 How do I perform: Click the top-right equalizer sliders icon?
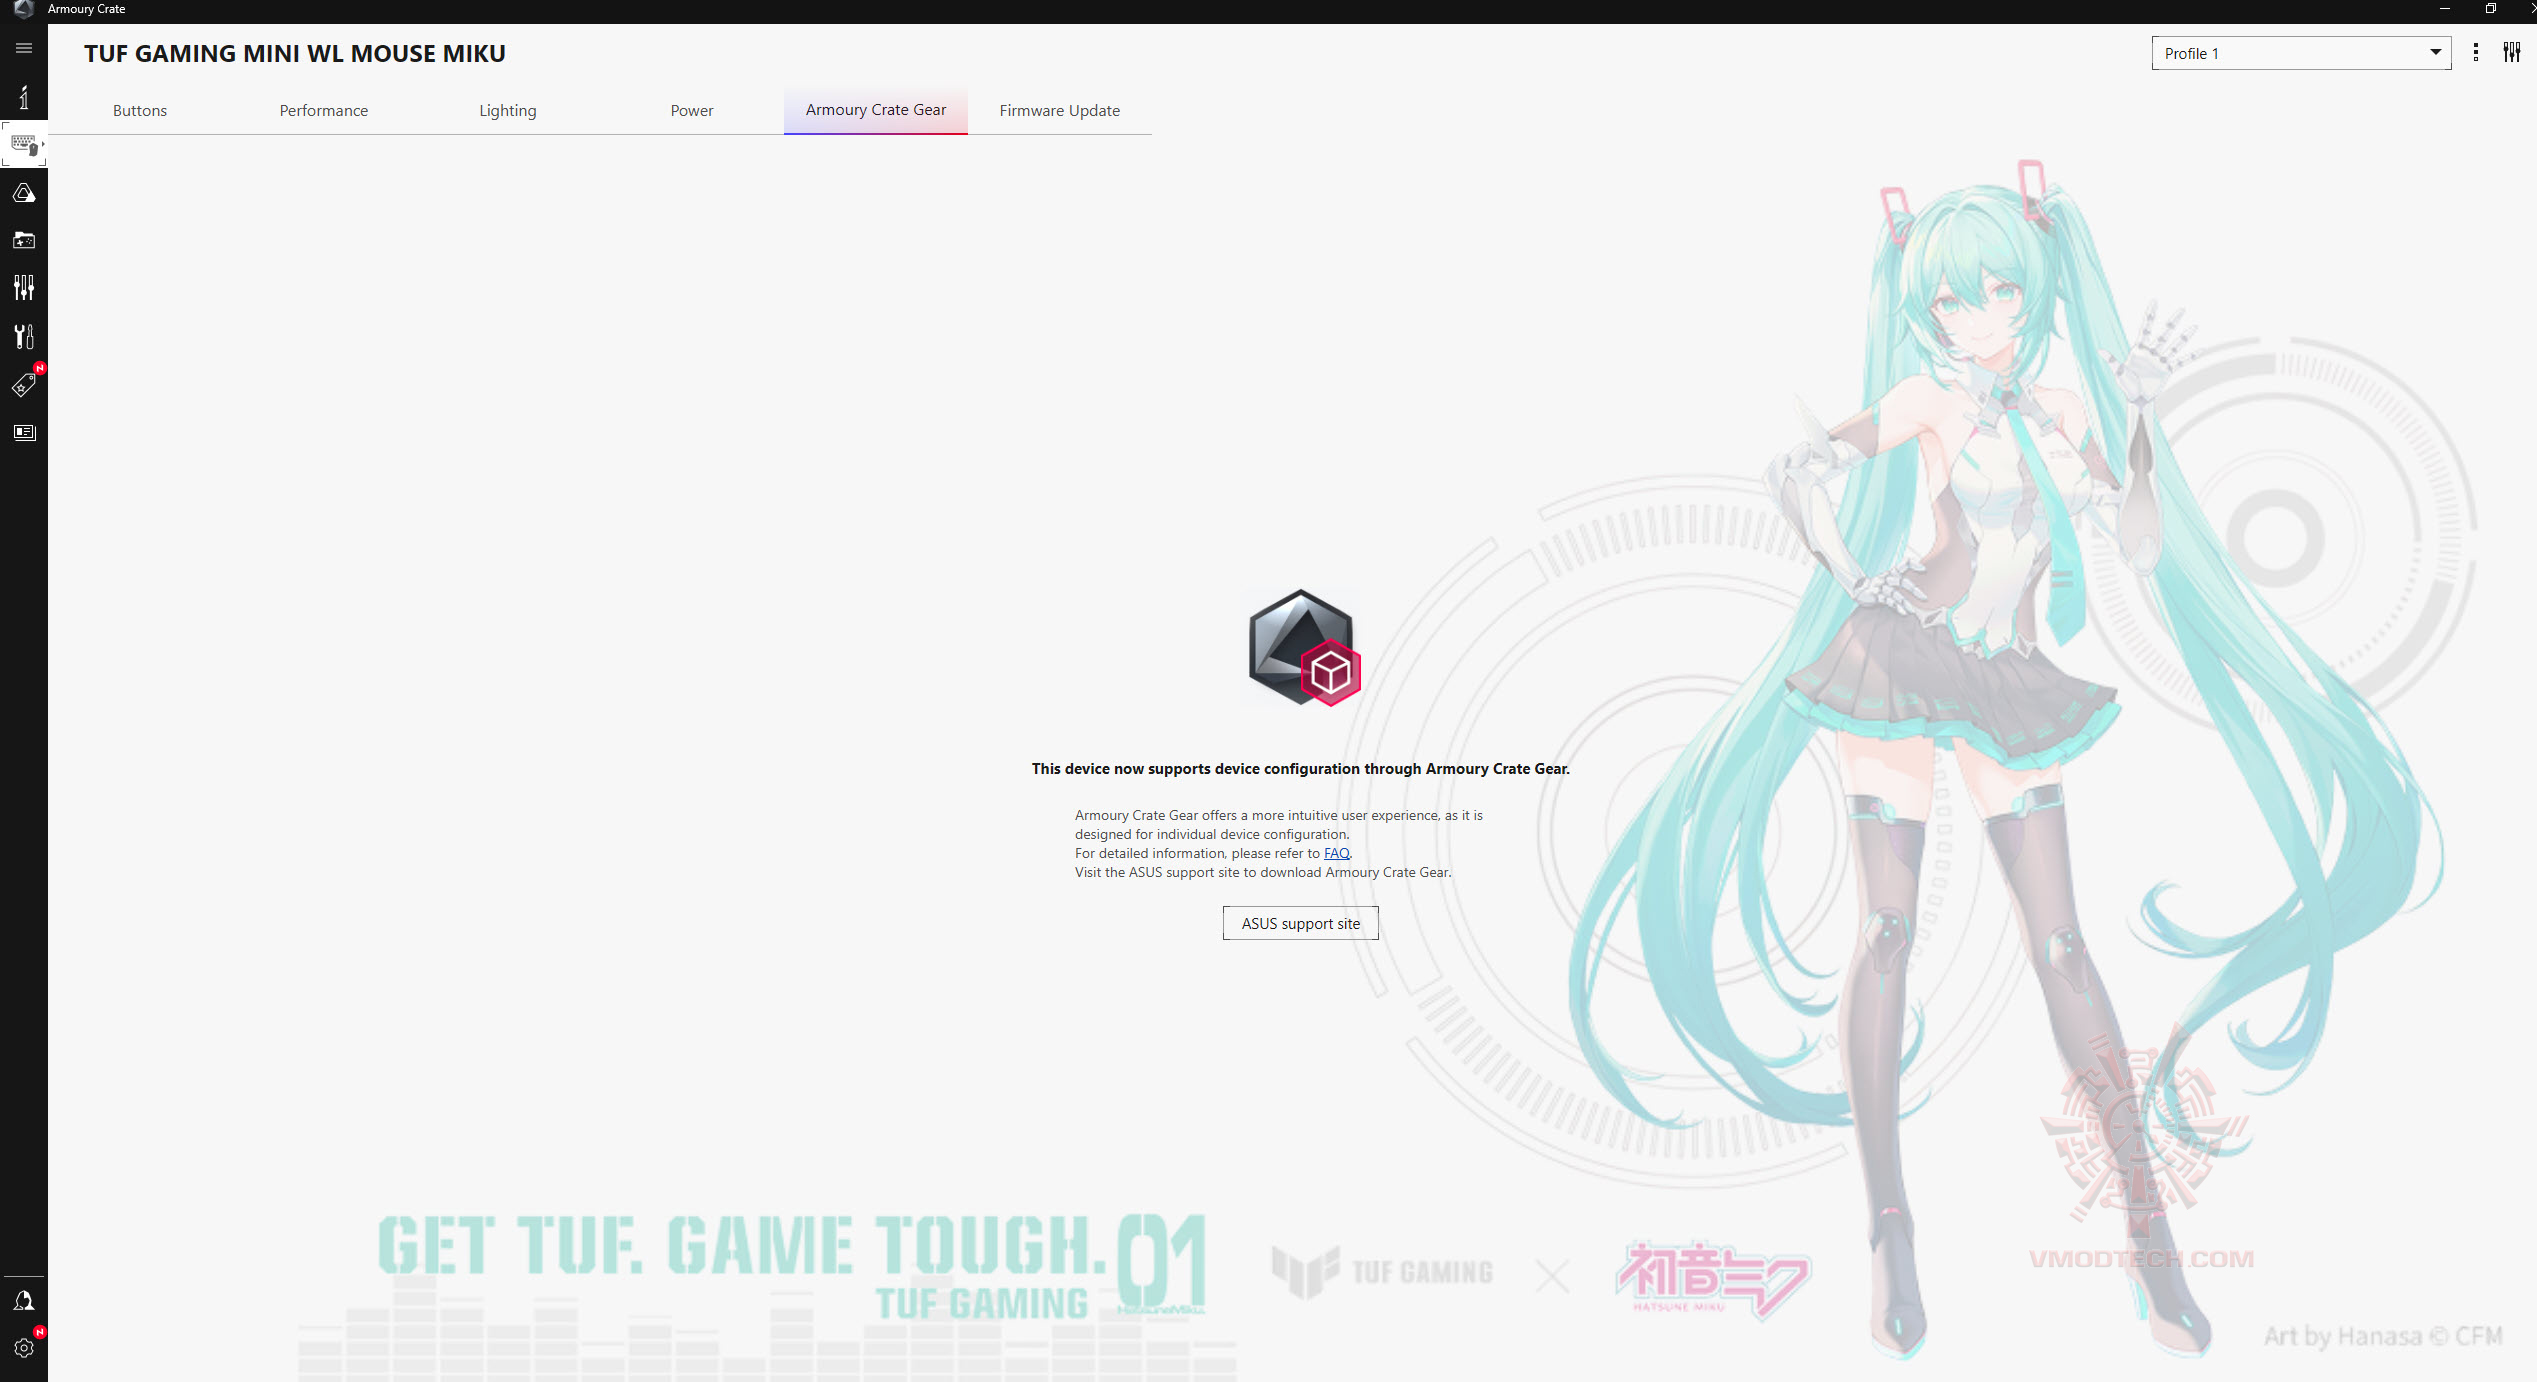(2511, 53)
